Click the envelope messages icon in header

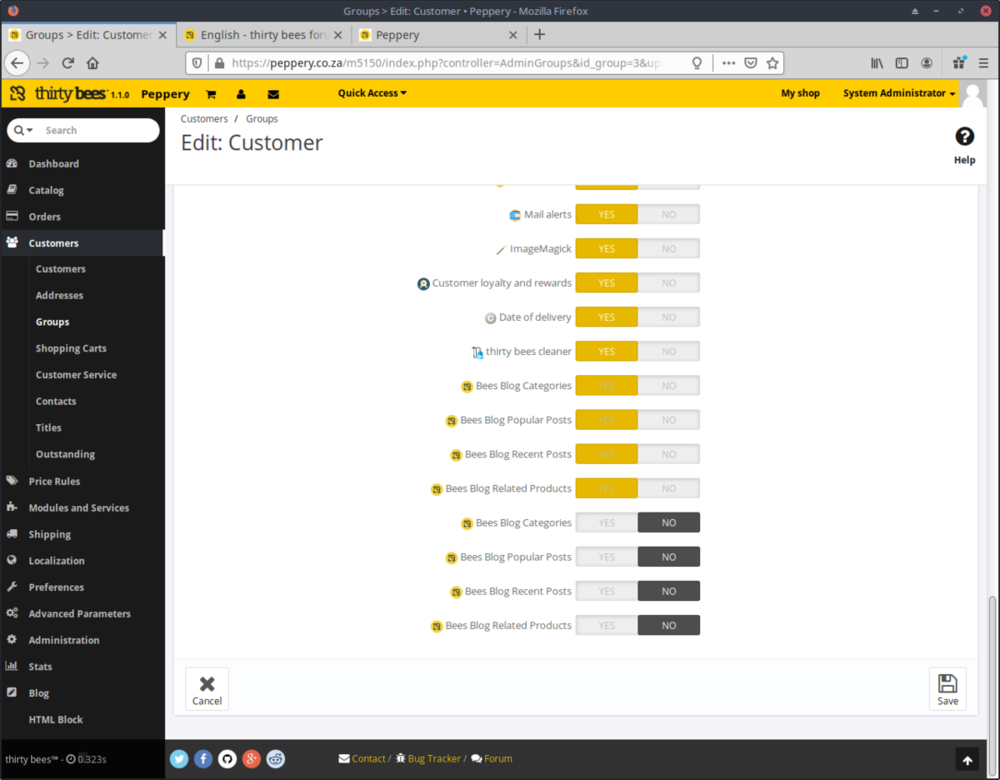pyautogui.click(x=273, y=94)
